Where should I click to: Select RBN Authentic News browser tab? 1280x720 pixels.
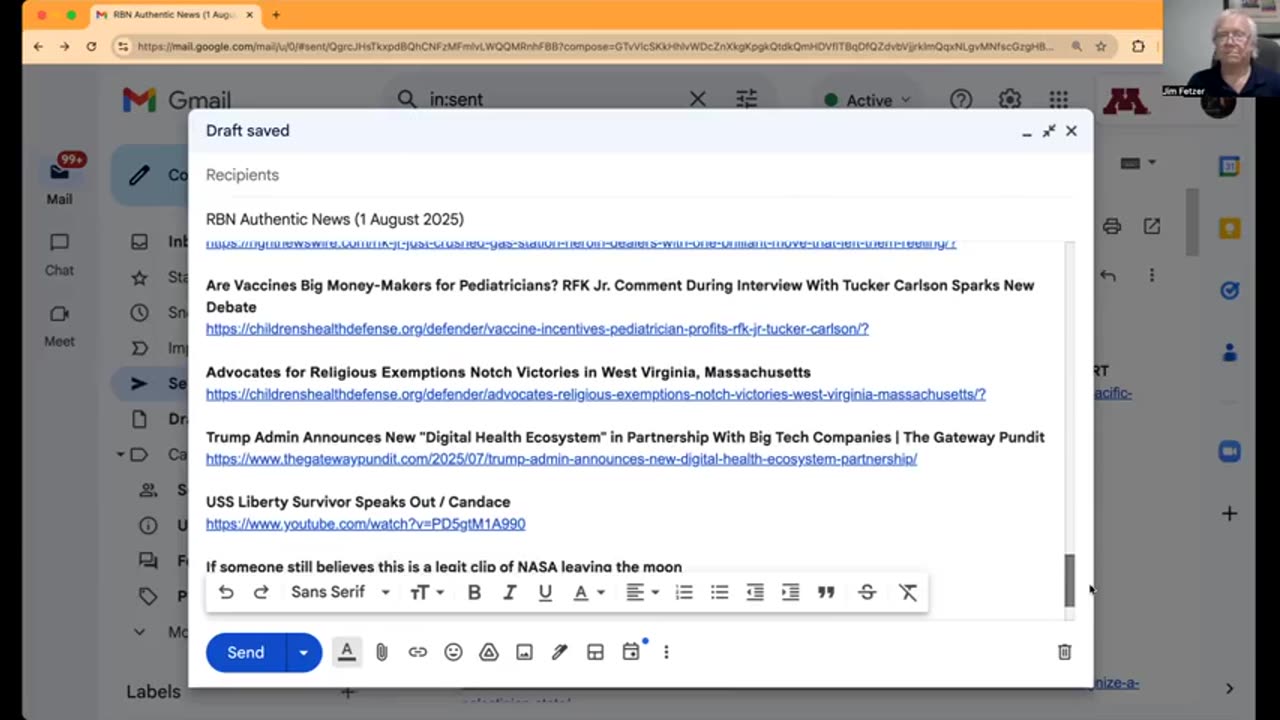tap(175, 15)
